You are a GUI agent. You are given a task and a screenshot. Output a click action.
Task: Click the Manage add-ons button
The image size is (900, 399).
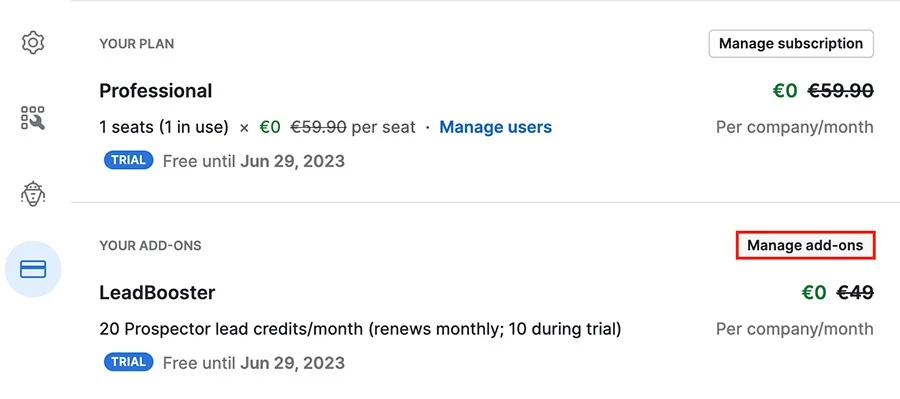(x=805, y=246)
